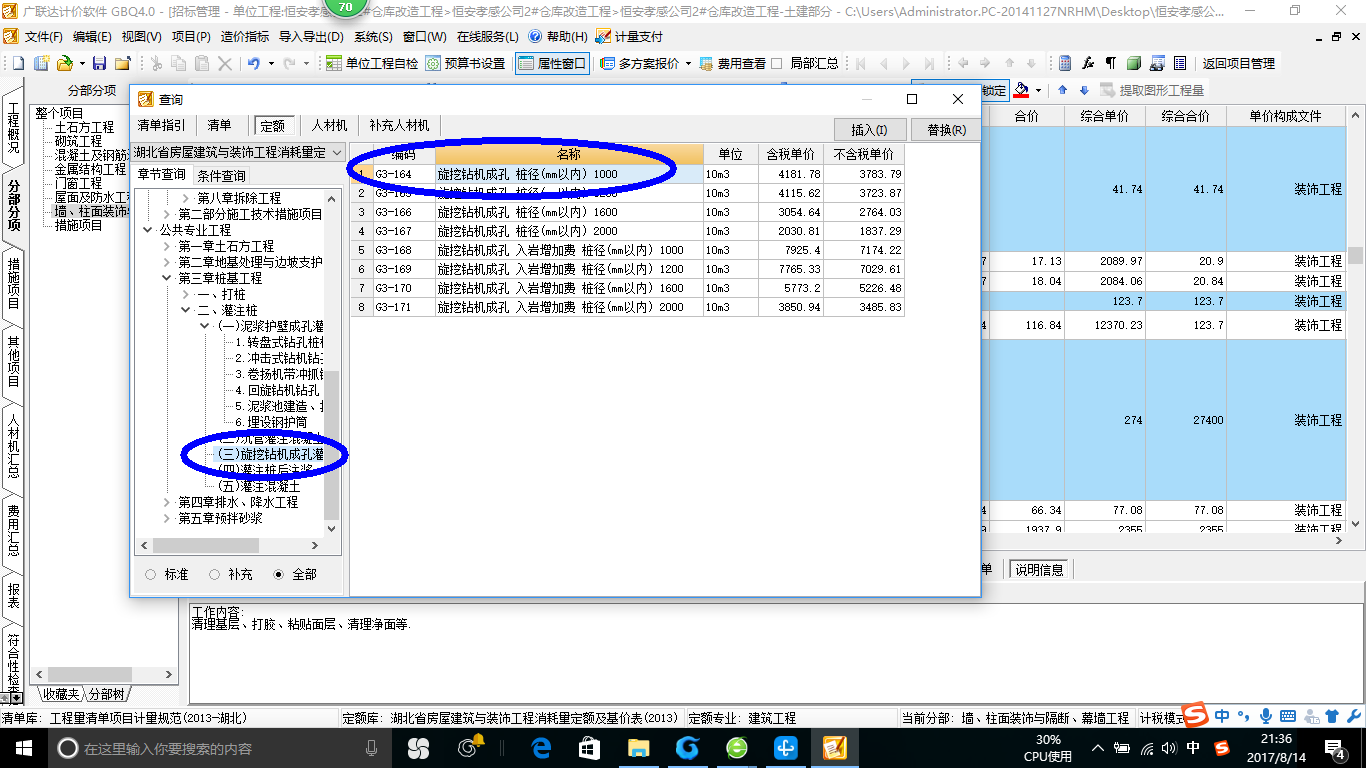Click the blue move-down arrow icon
Viewport: 1366px width, 768px height.
(x=1085, y=90)
